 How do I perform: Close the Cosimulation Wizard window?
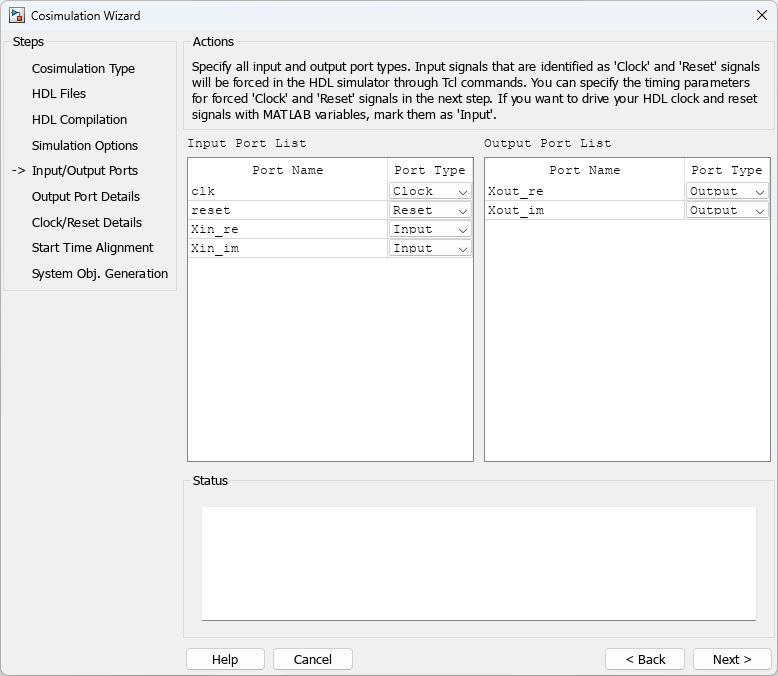tap(761, 15)
